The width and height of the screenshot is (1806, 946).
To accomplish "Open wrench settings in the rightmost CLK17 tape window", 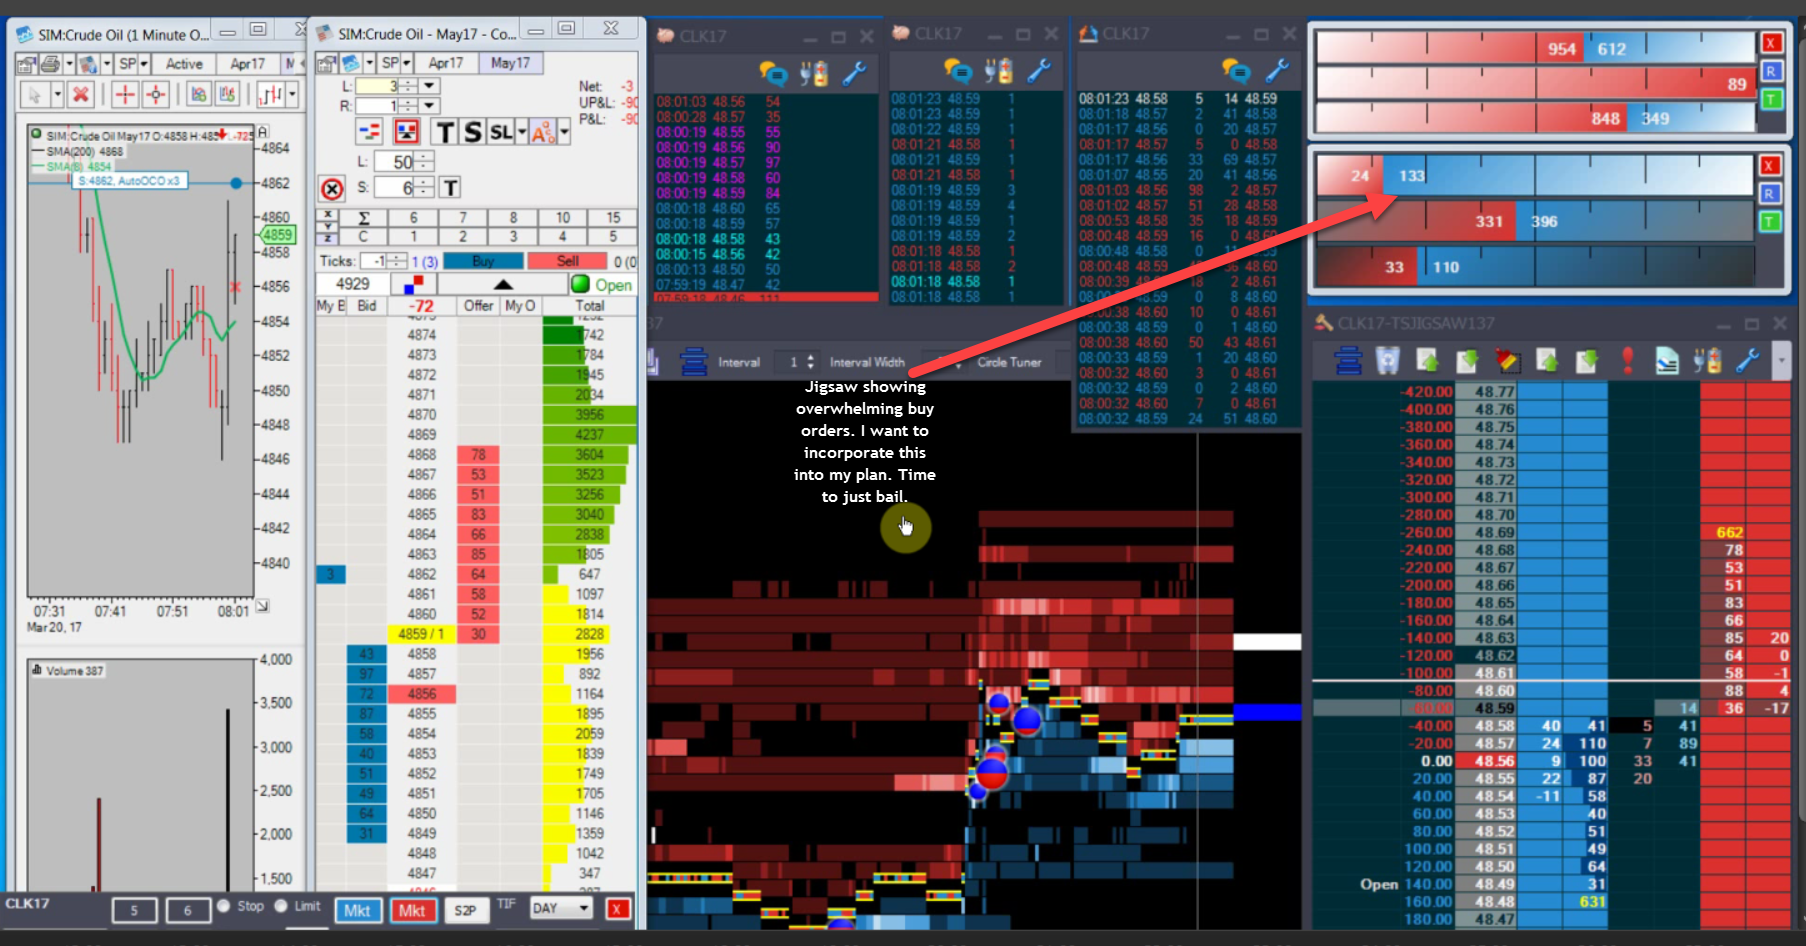I will 1277,70.
